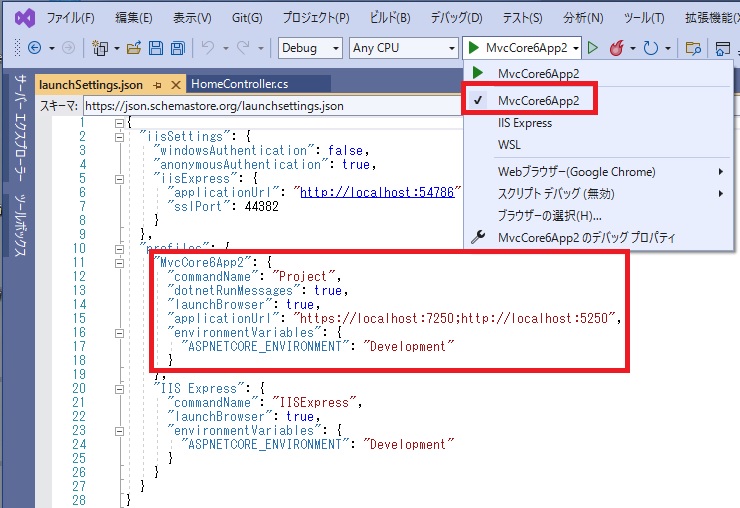Image resolution: width=740 pixels, height=508 pixels.
Task: Open the Debug configuration dropdown
Action: [x=310, y=48]
